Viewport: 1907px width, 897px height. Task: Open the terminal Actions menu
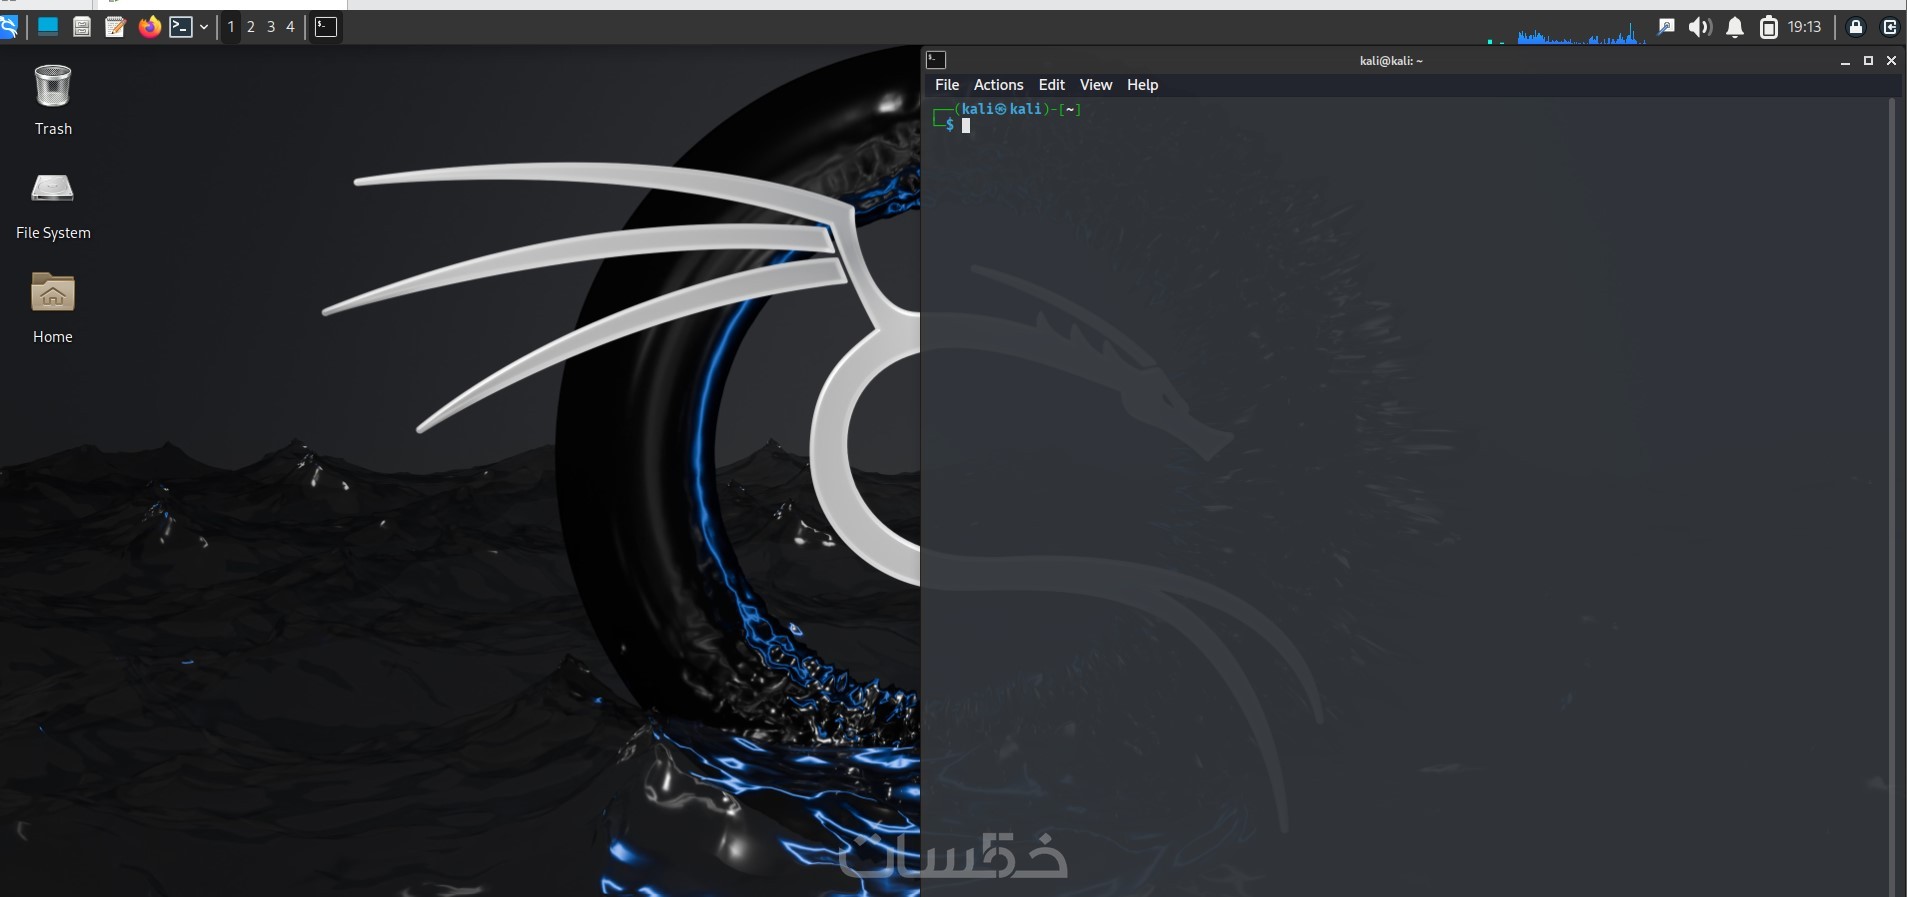click(999, 85)
